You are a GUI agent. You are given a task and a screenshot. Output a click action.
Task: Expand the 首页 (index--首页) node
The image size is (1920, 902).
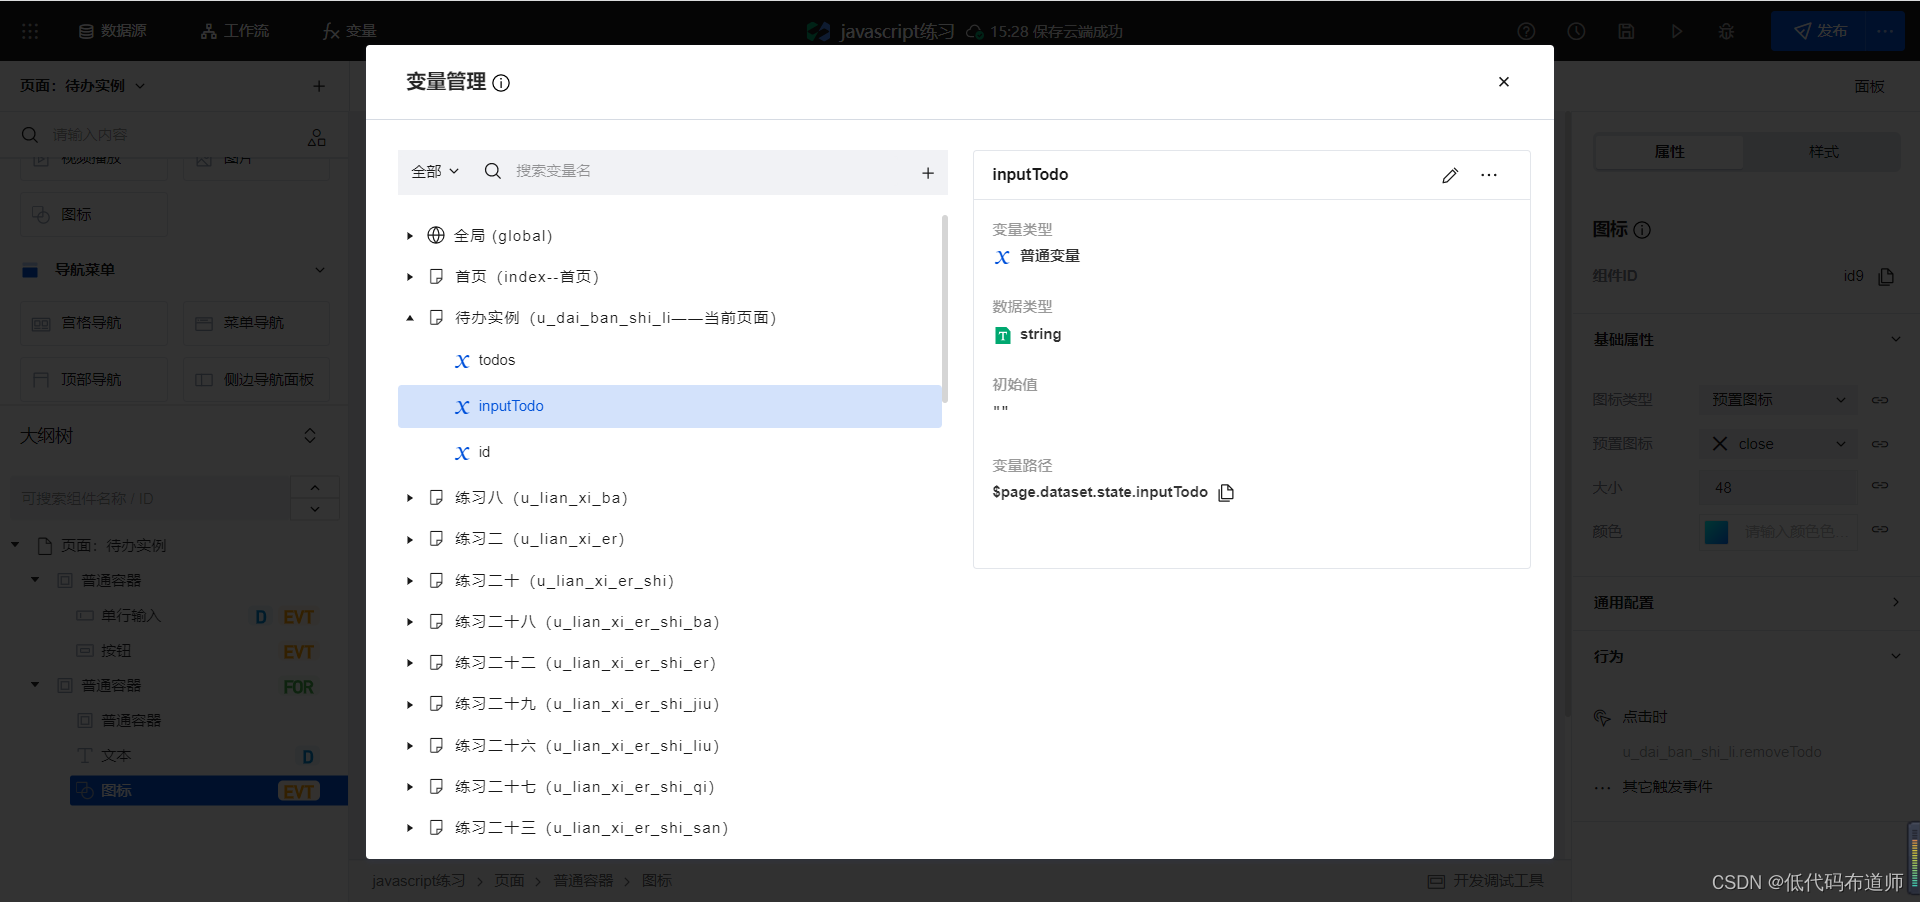tap(410, 277)
